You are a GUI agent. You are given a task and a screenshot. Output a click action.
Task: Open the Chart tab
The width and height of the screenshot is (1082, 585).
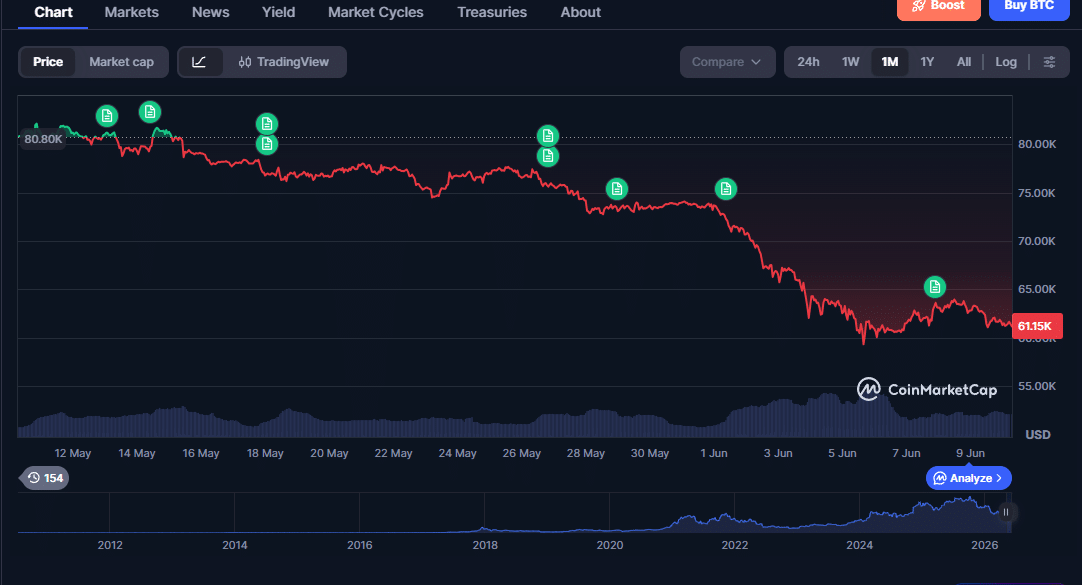(x=53, y=12)
